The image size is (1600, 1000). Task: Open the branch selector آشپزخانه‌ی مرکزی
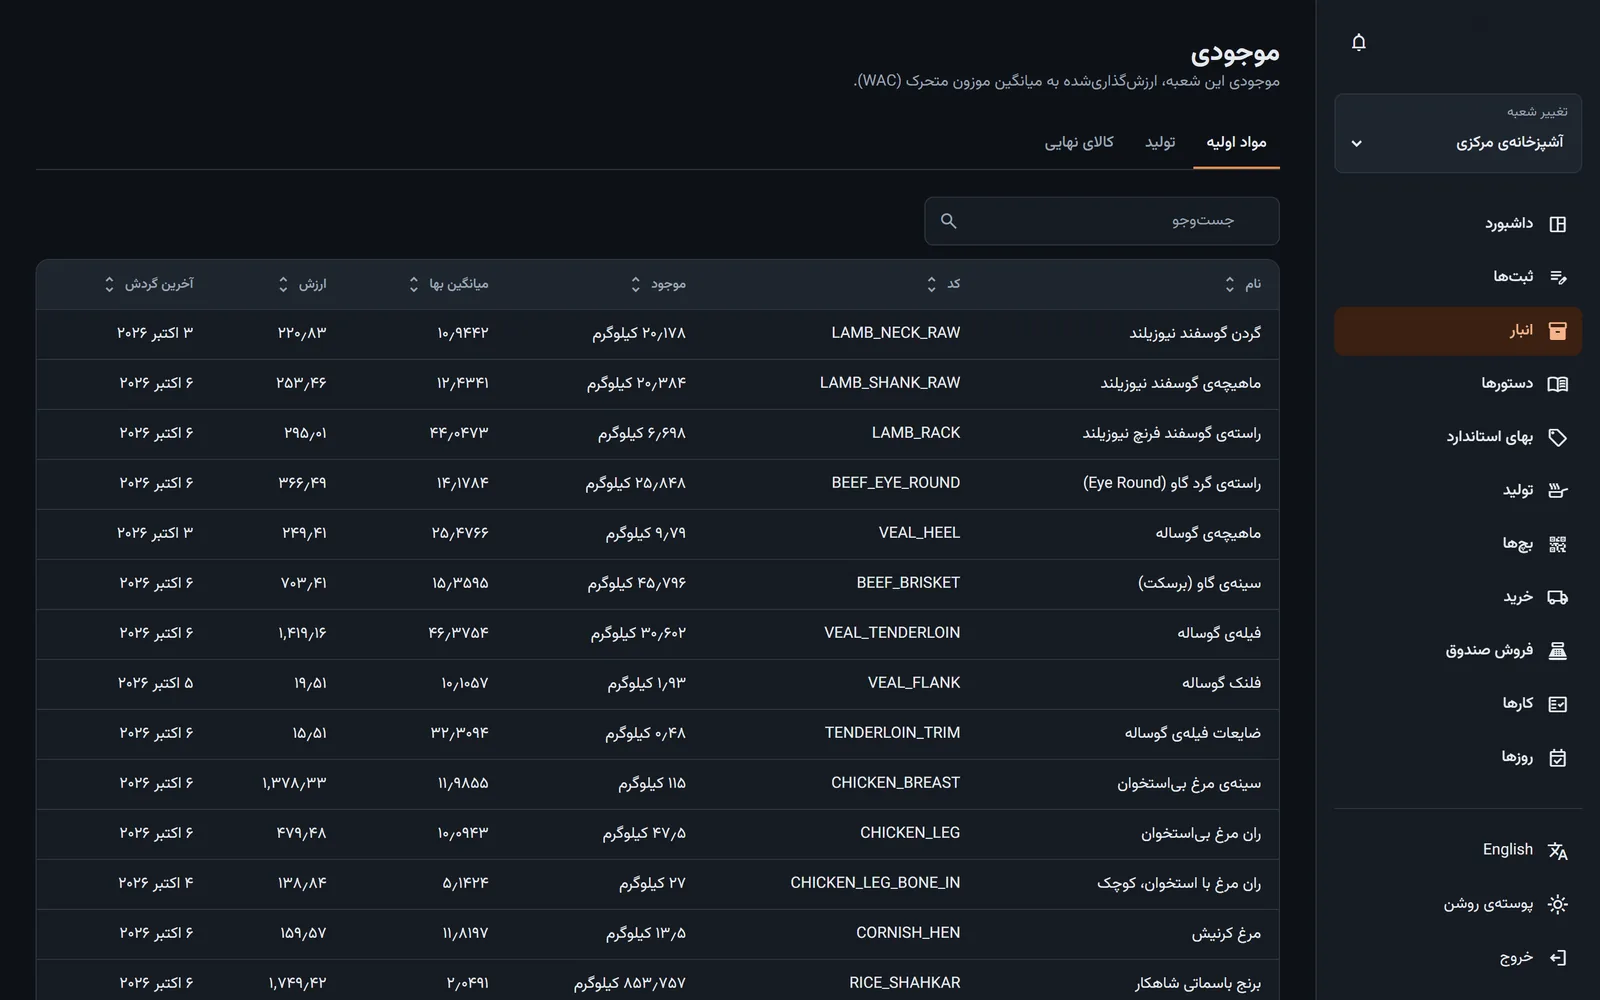click(x=1458, y=134)
